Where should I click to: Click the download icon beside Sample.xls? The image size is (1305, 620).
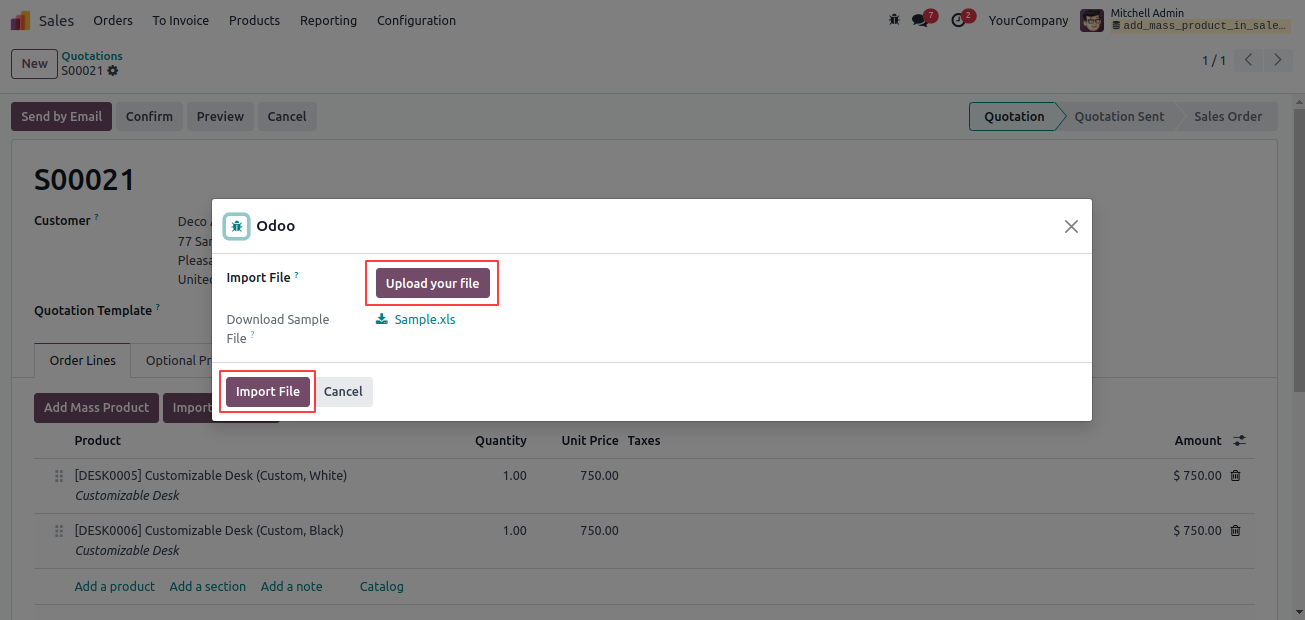click(382, 320)
